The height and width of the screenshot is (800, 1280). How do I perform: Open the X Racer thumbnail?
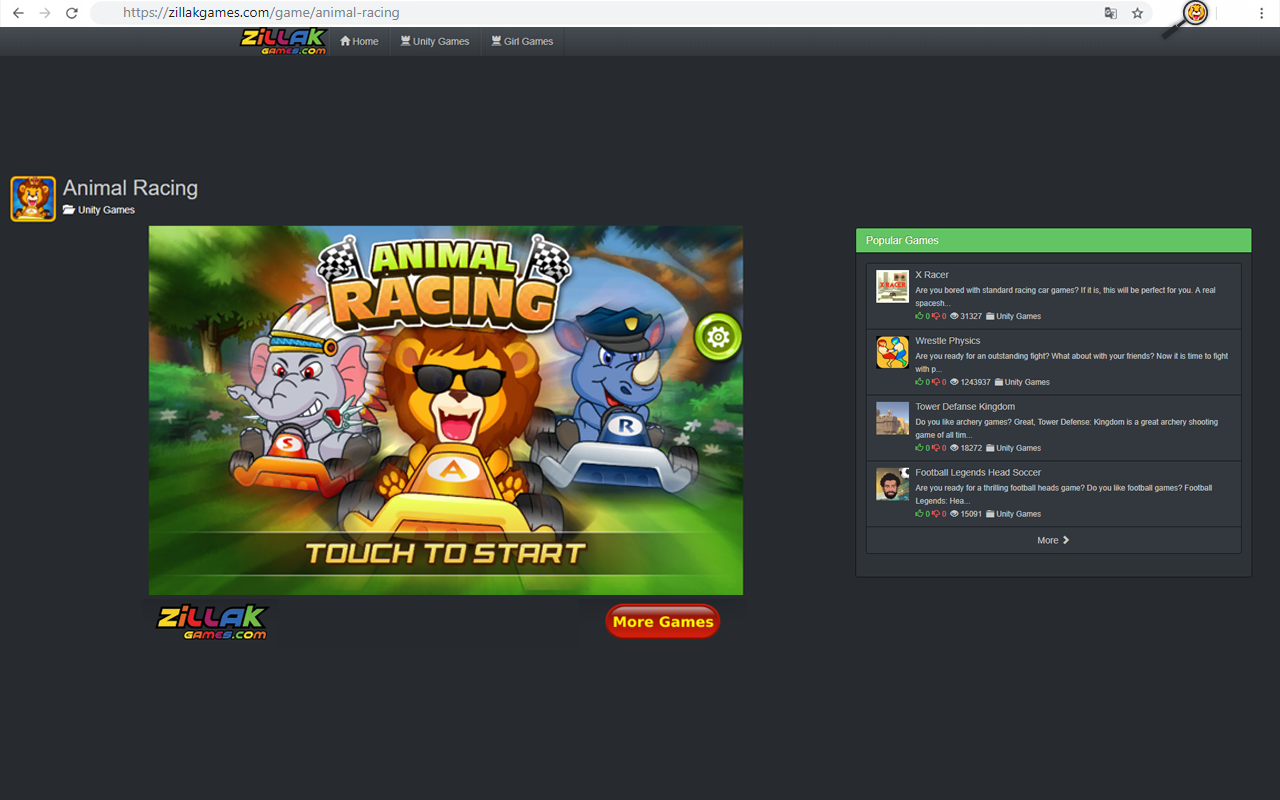[892, 286]
